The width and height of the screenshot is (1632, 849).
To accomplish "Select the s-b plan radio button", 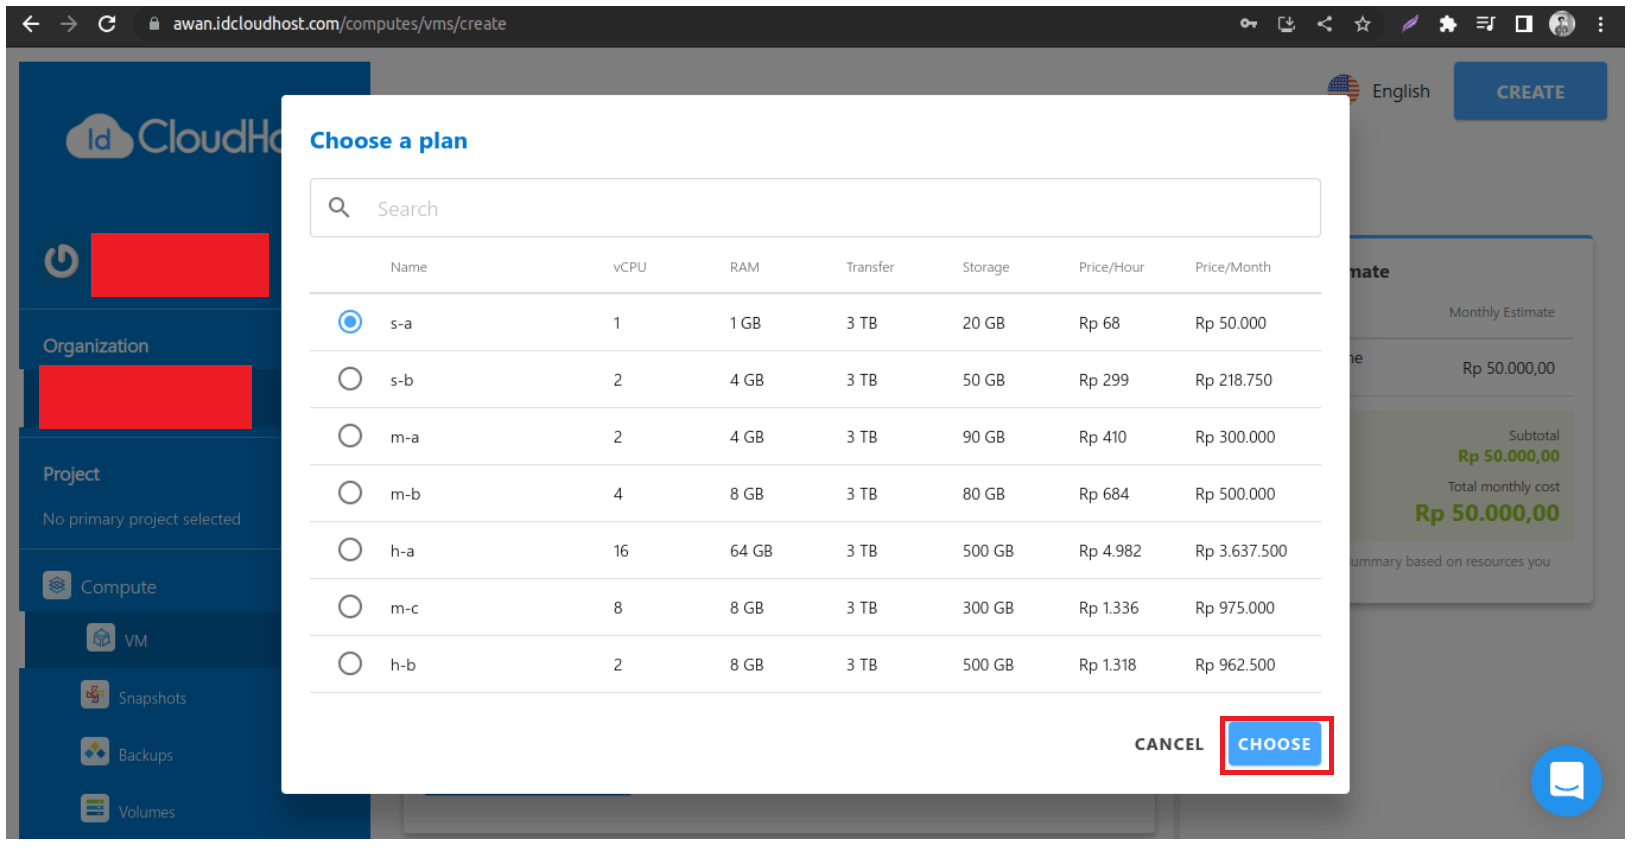I will [350, 379].
